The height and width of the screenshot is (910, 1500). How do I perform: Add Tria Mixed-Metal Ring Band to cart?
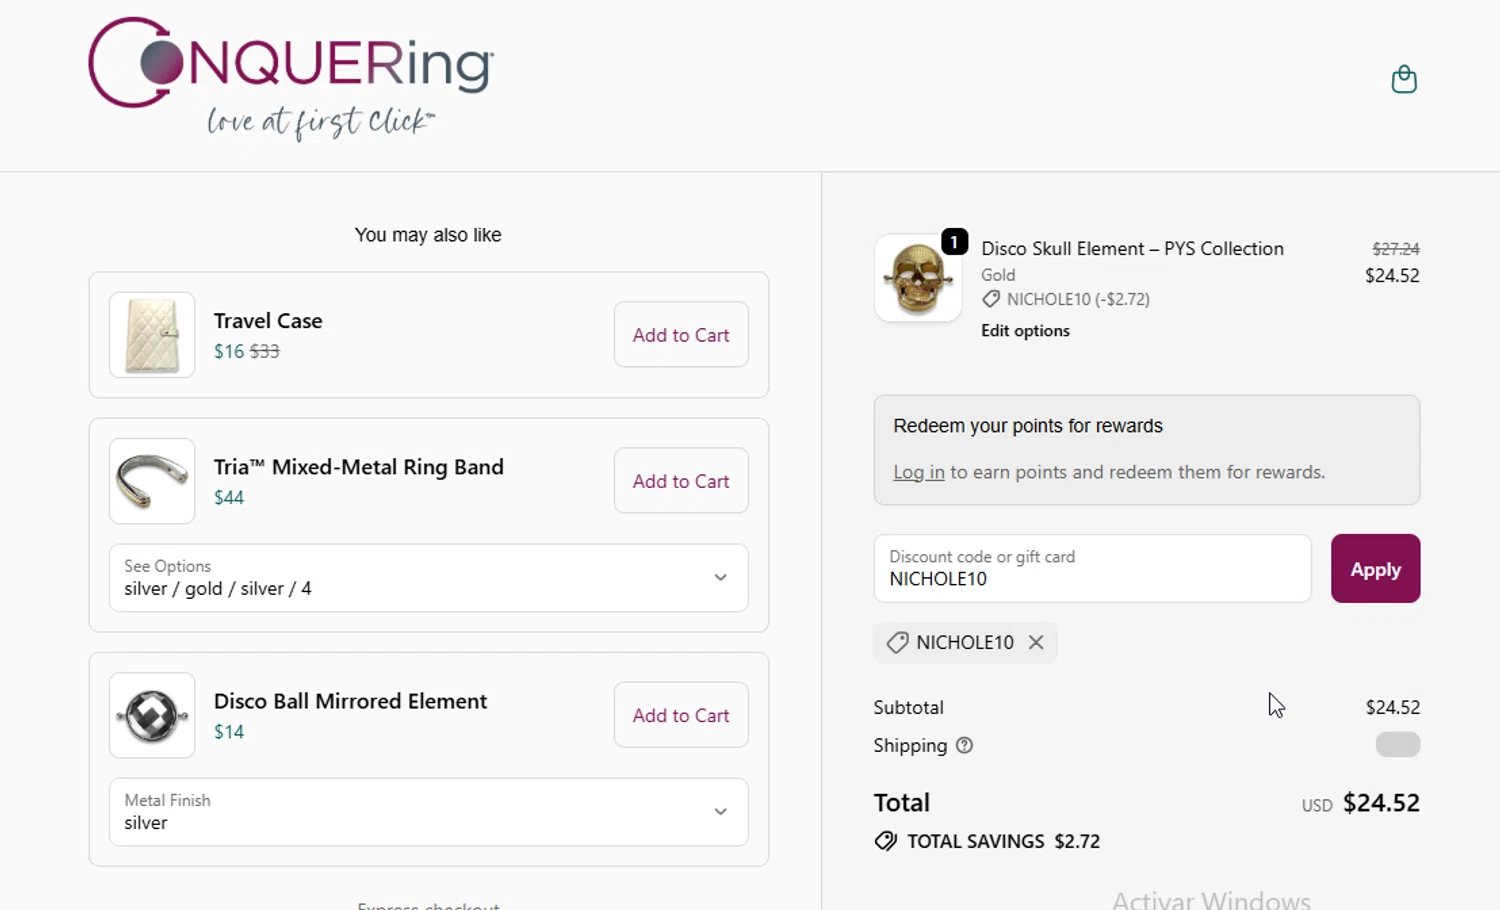click(x=681, y=481)
